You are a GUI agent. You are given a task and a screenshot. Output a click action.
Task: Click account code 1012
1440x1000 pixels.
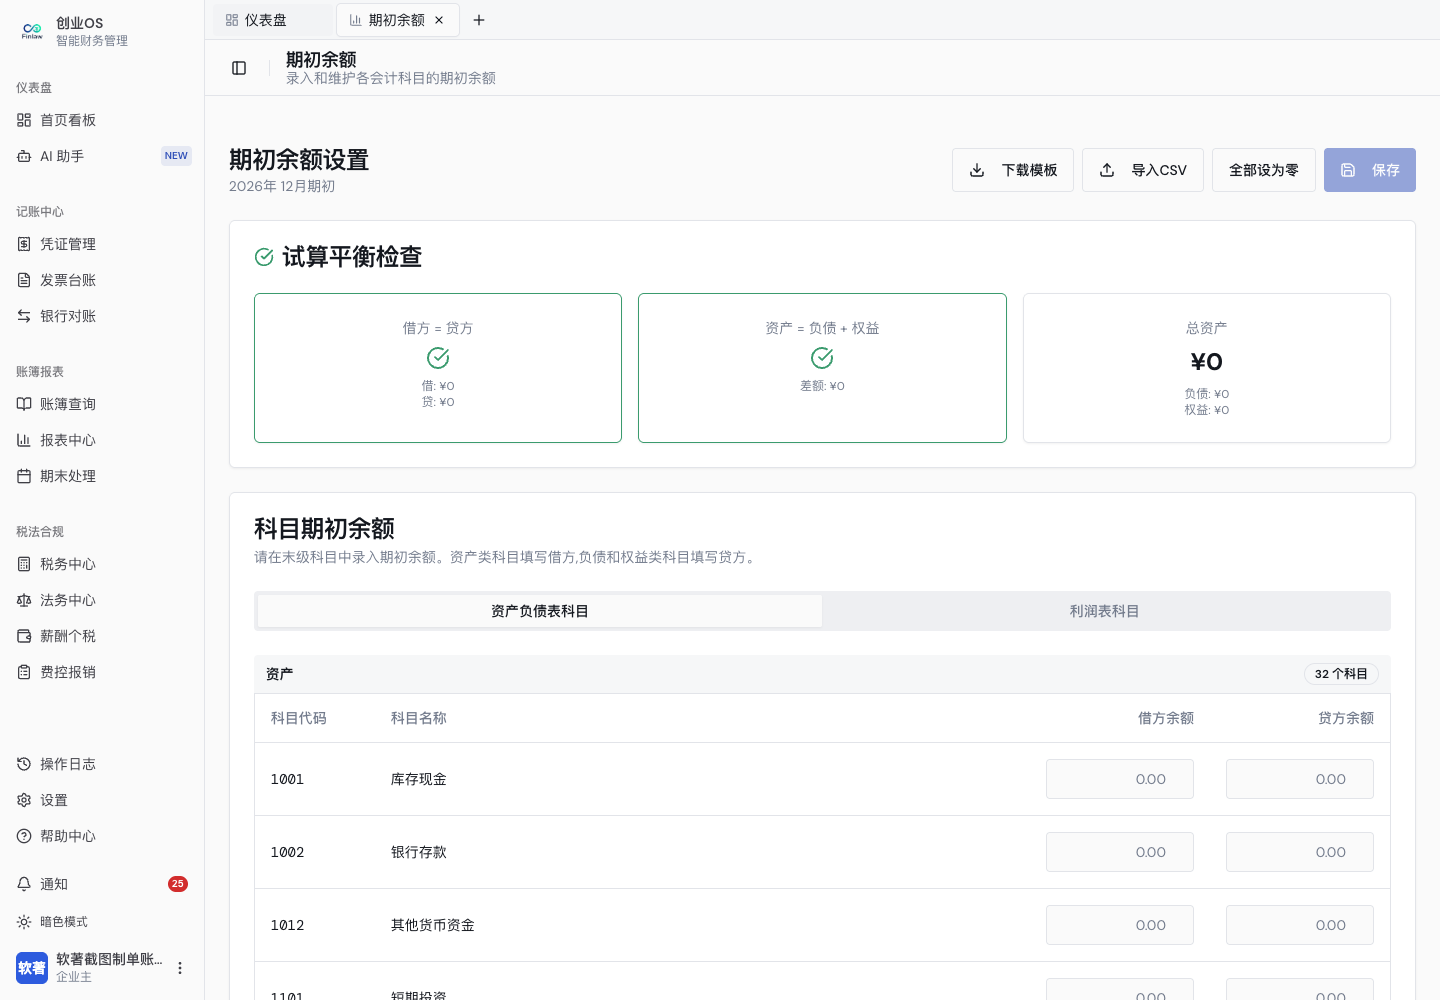287,925
